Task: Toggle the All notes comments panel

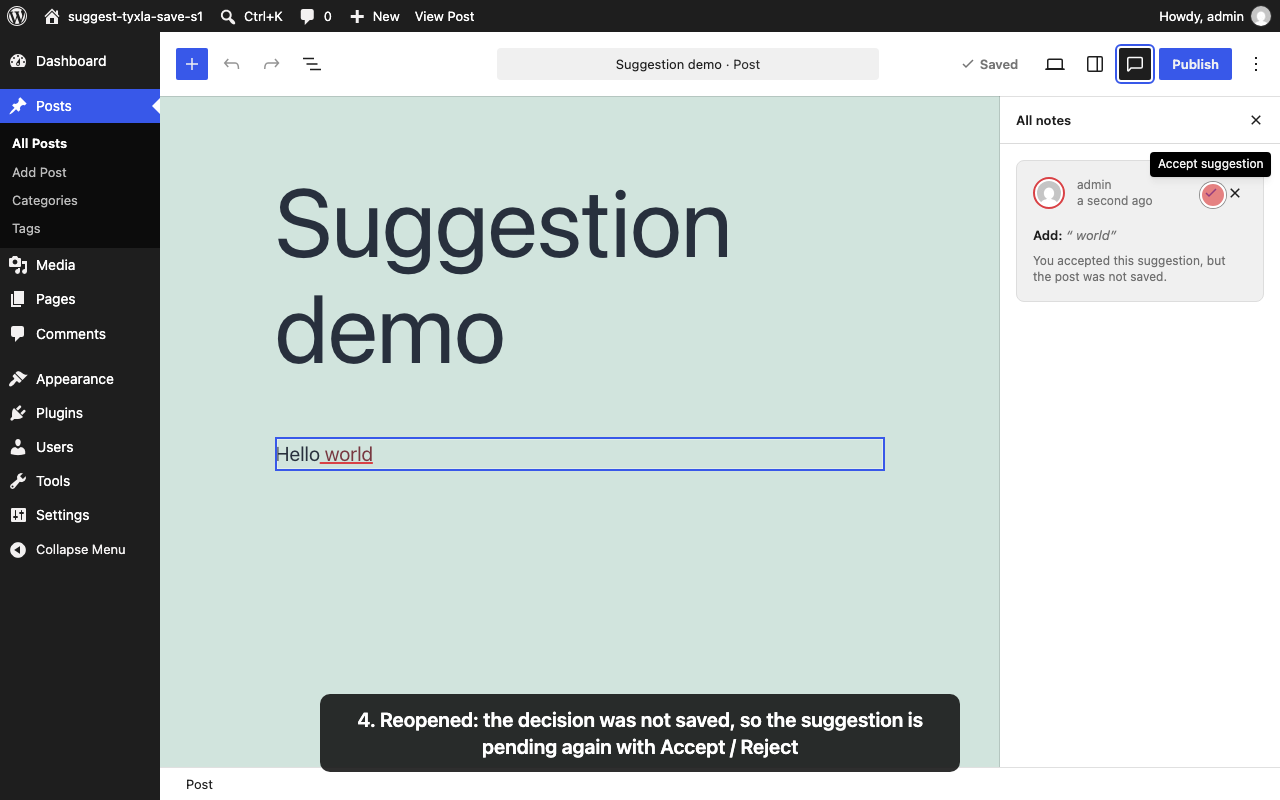Action: tap(1135, 64)
